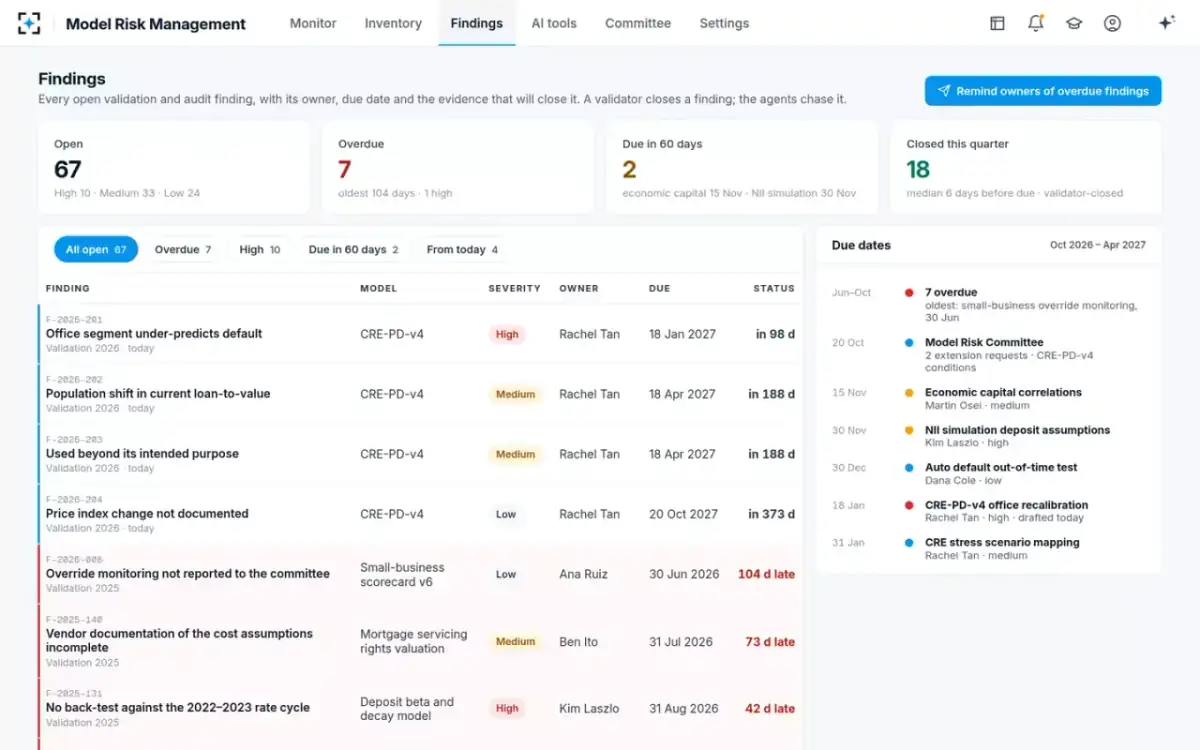1200x750 pixels.
Task: Open the Open 67 summary card
Action: 174,168
